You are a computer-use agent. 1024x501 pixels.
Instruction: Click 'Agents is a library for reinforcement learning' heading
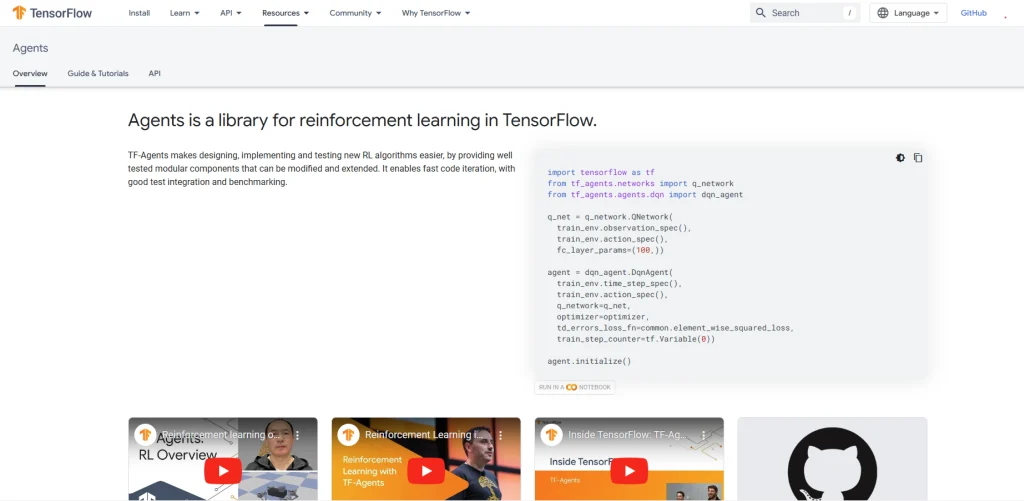[x=362, y=121]
